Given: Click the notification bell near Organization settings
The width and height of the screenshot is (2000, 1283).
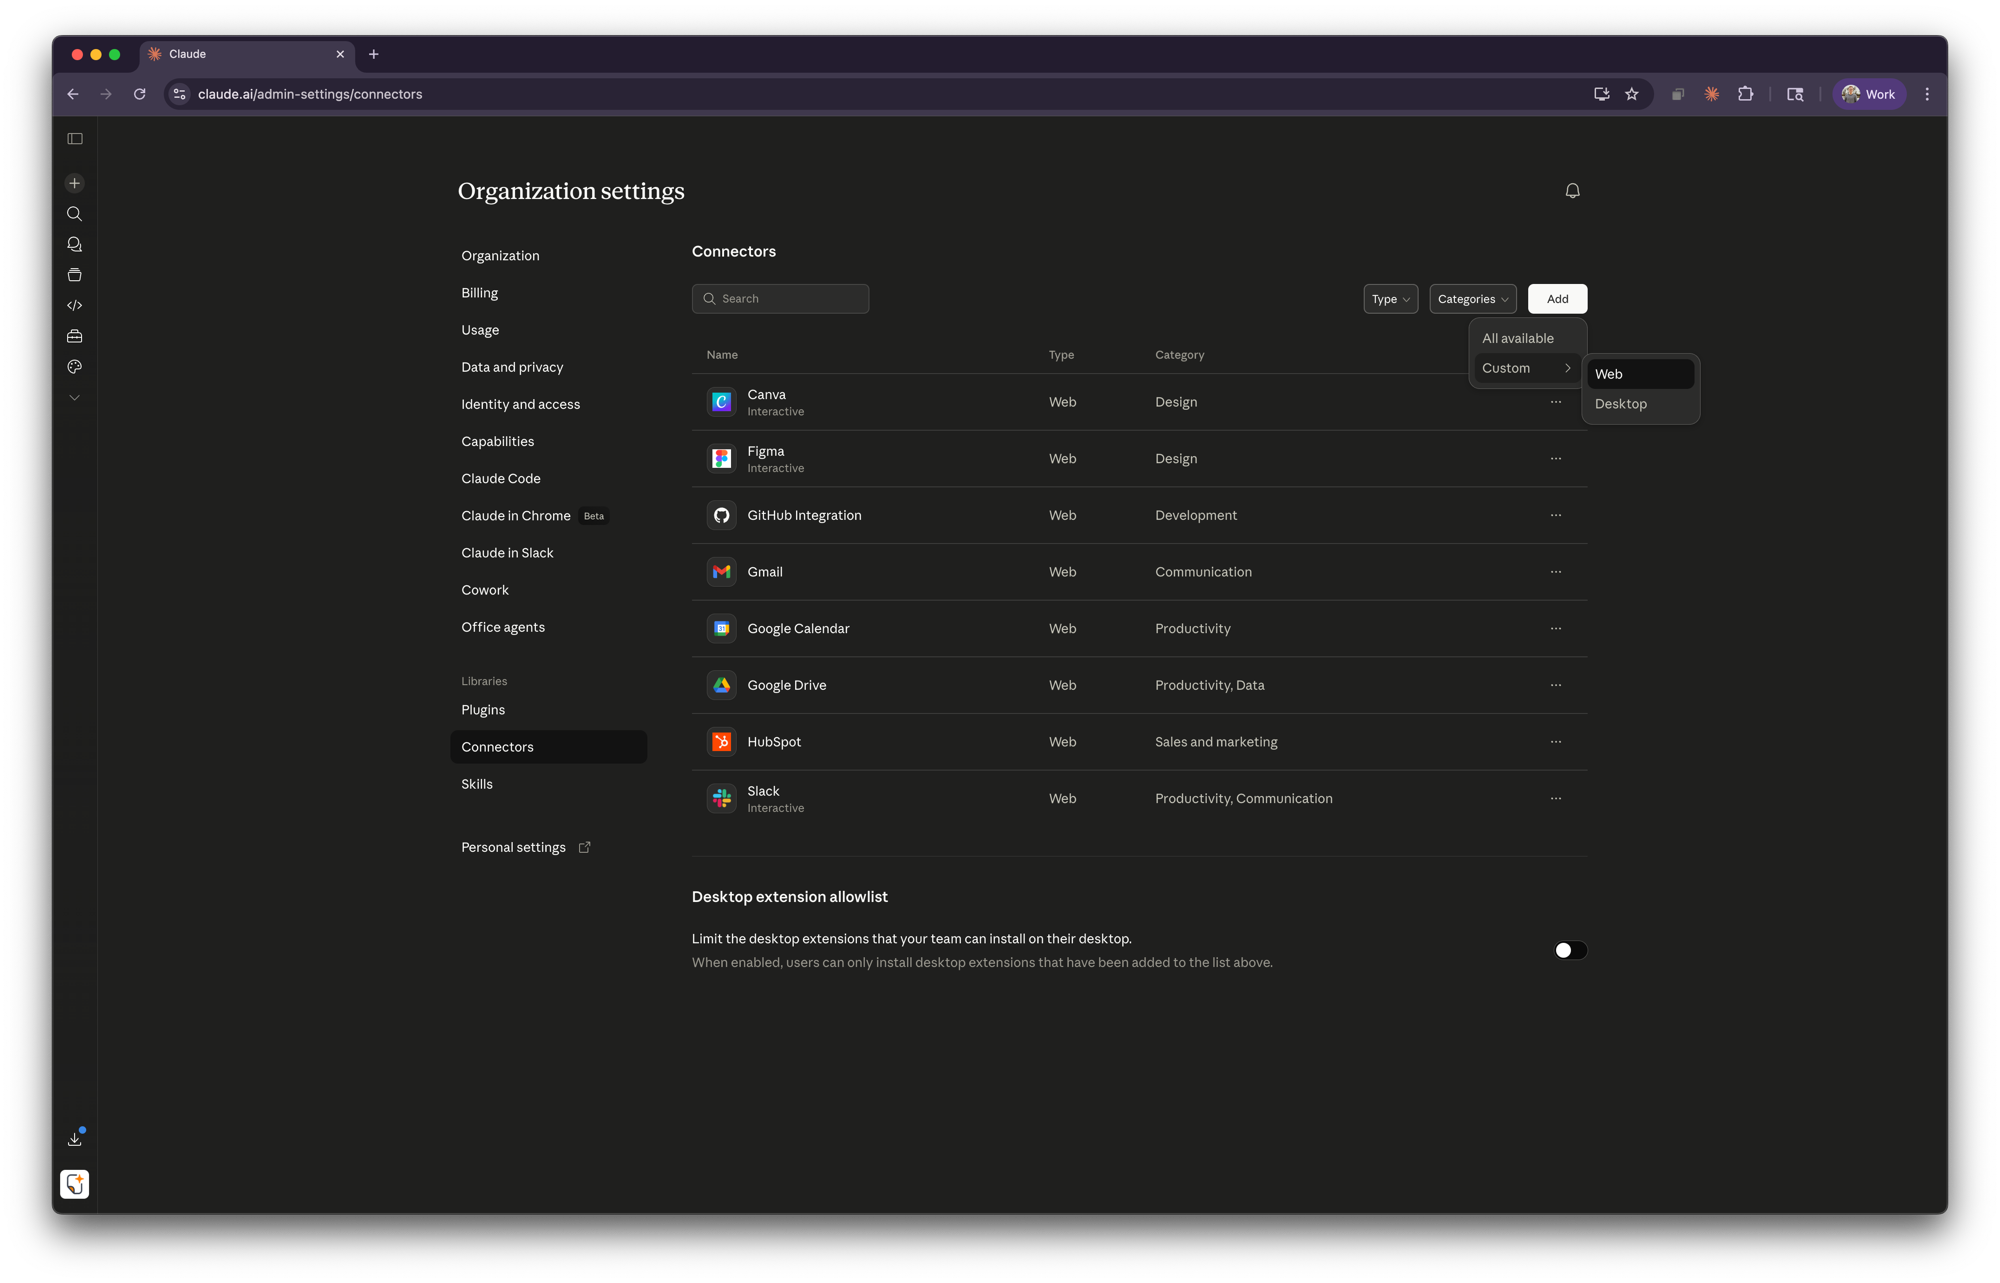Looking at the screenshot, I should pyautogui.click(x=1572, y=190).
